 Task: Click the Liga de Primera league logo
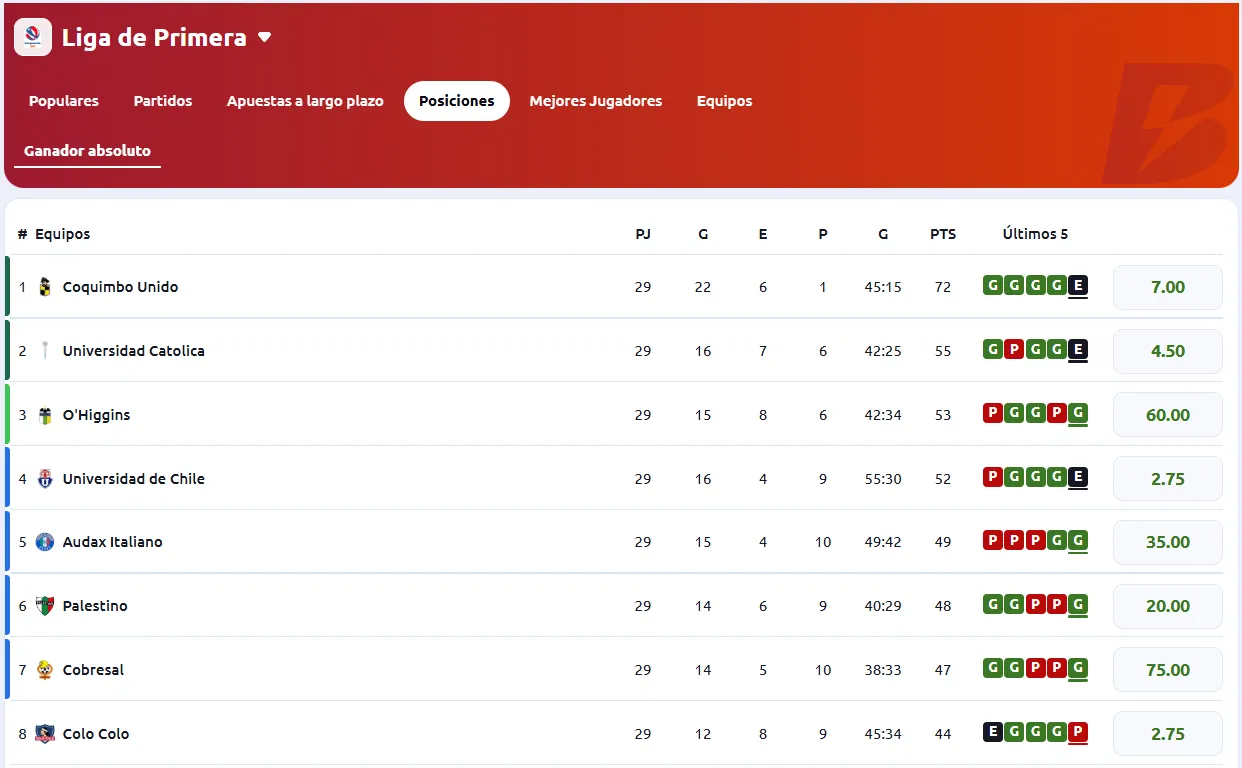[x=33, y=38]
